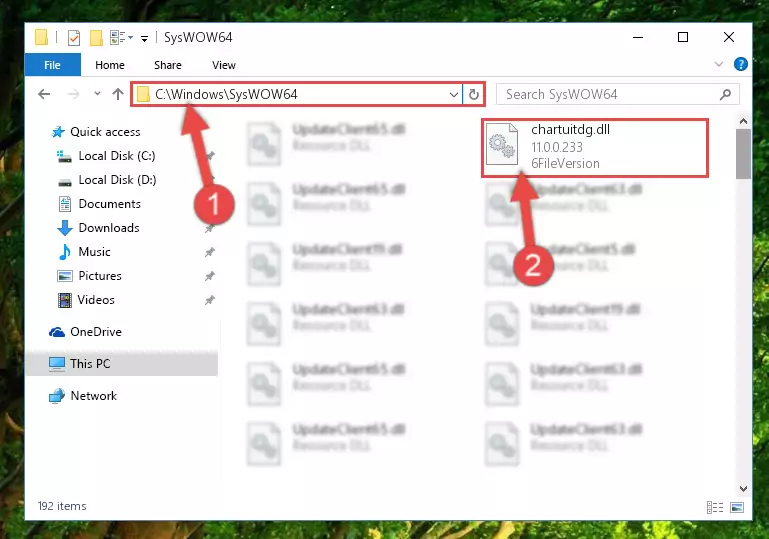769x539 pixels.
Task: Click the This PC monitor icon
Action: pos(57,364)
